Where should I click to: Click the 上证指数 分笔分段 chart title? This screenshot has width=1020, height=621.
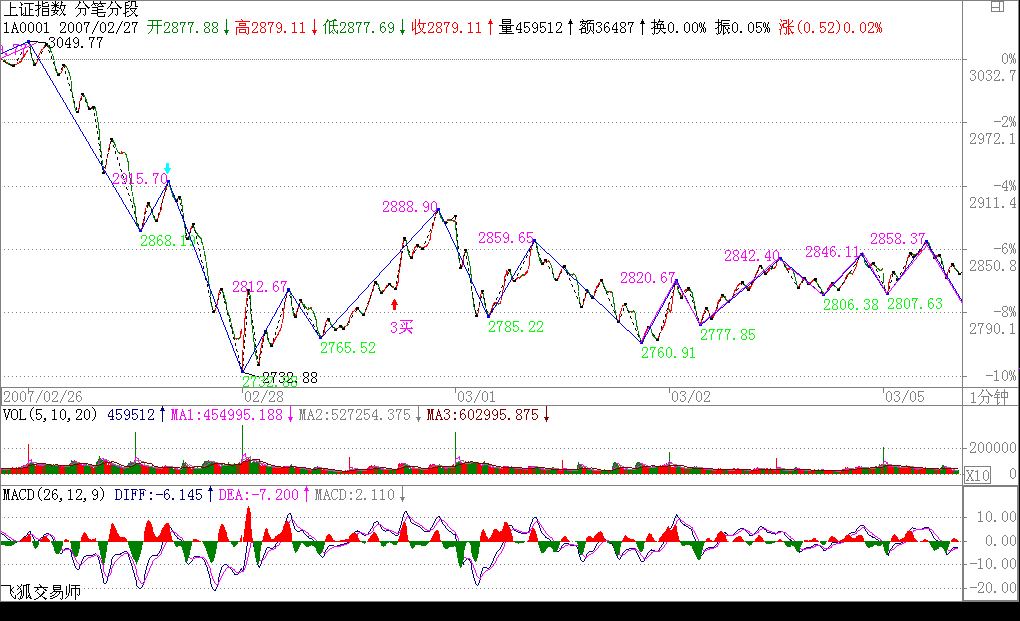69,9
